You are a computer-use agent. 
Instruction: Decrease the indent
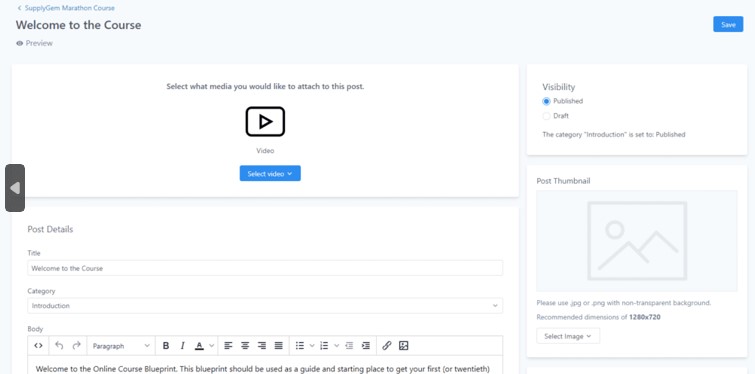349,346
